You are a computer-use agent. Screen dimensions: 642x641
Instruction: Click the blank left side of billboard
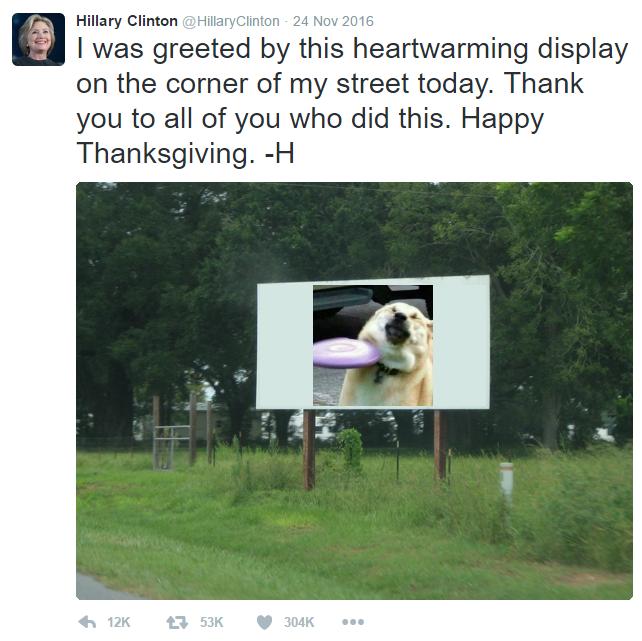(285, 346)
